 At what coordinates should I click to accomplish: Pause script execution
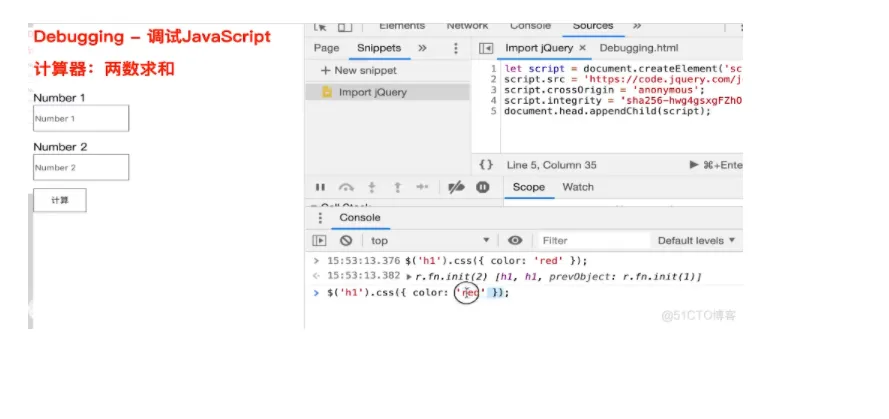click(x=320, y=187)
